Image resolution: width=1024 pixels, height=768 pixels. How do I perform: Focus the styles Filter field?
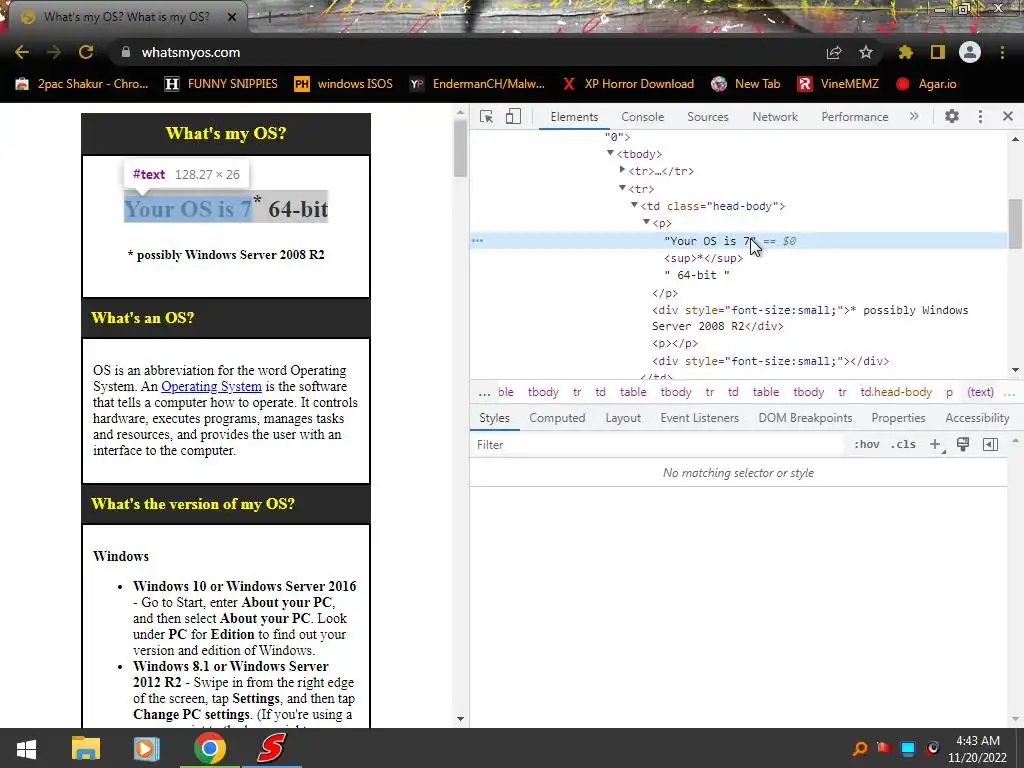pos(658,445)
